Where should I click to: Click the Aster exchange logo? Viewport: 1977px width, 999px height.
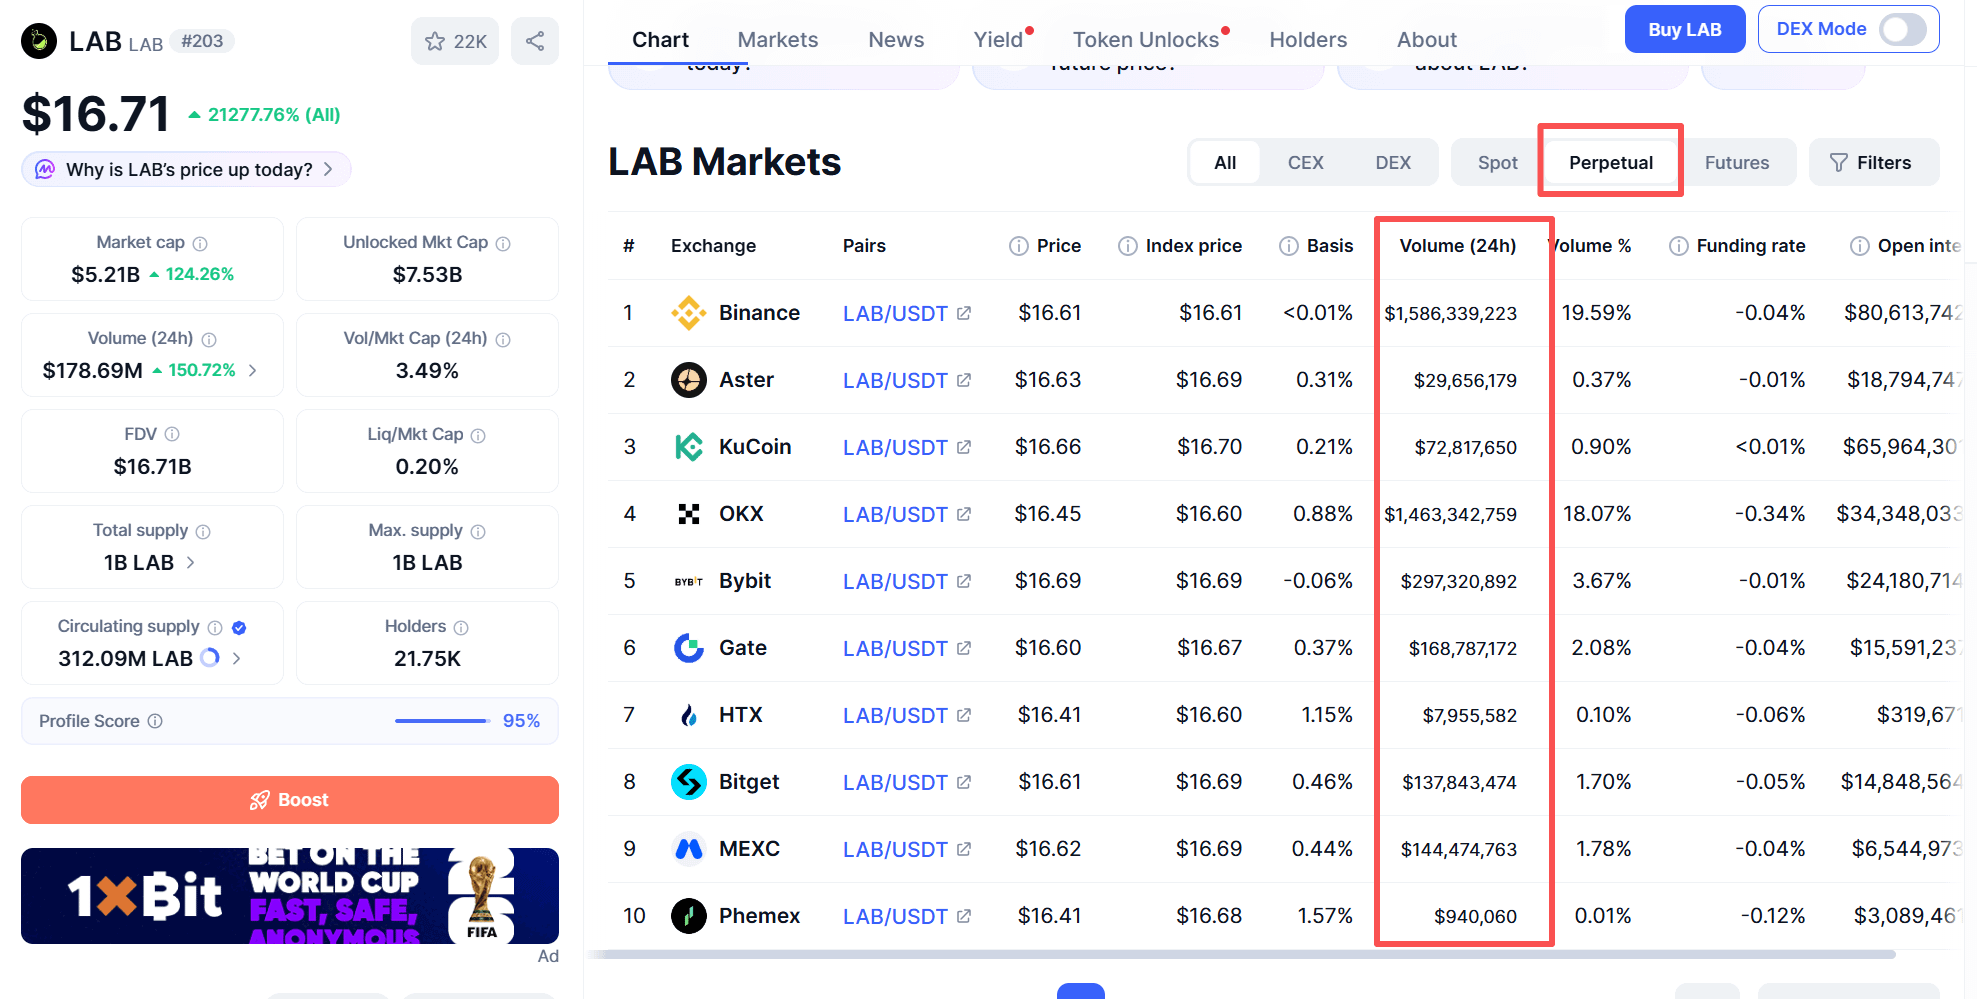688,380
